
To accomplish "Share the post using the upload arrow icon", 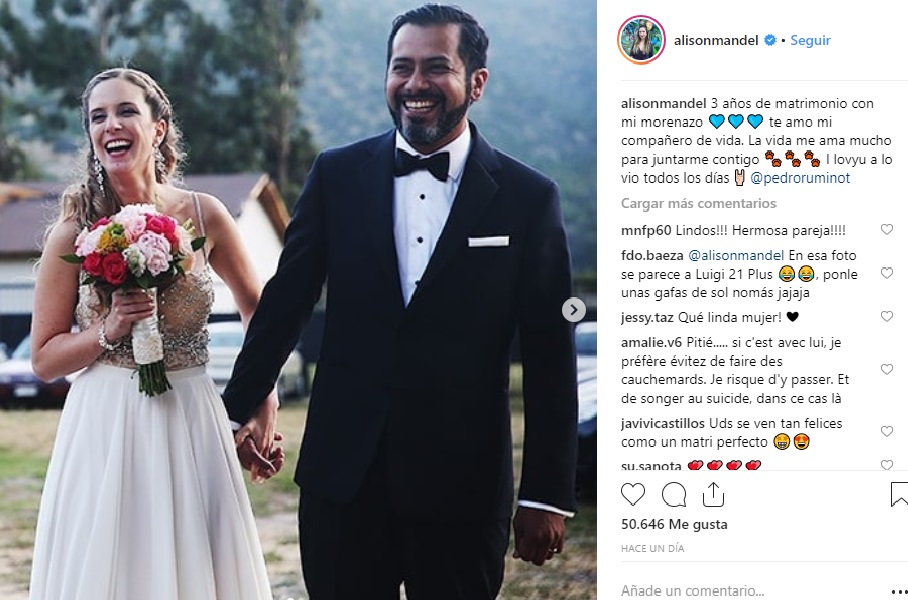I will pyautogui.click(x=713, y=494).
